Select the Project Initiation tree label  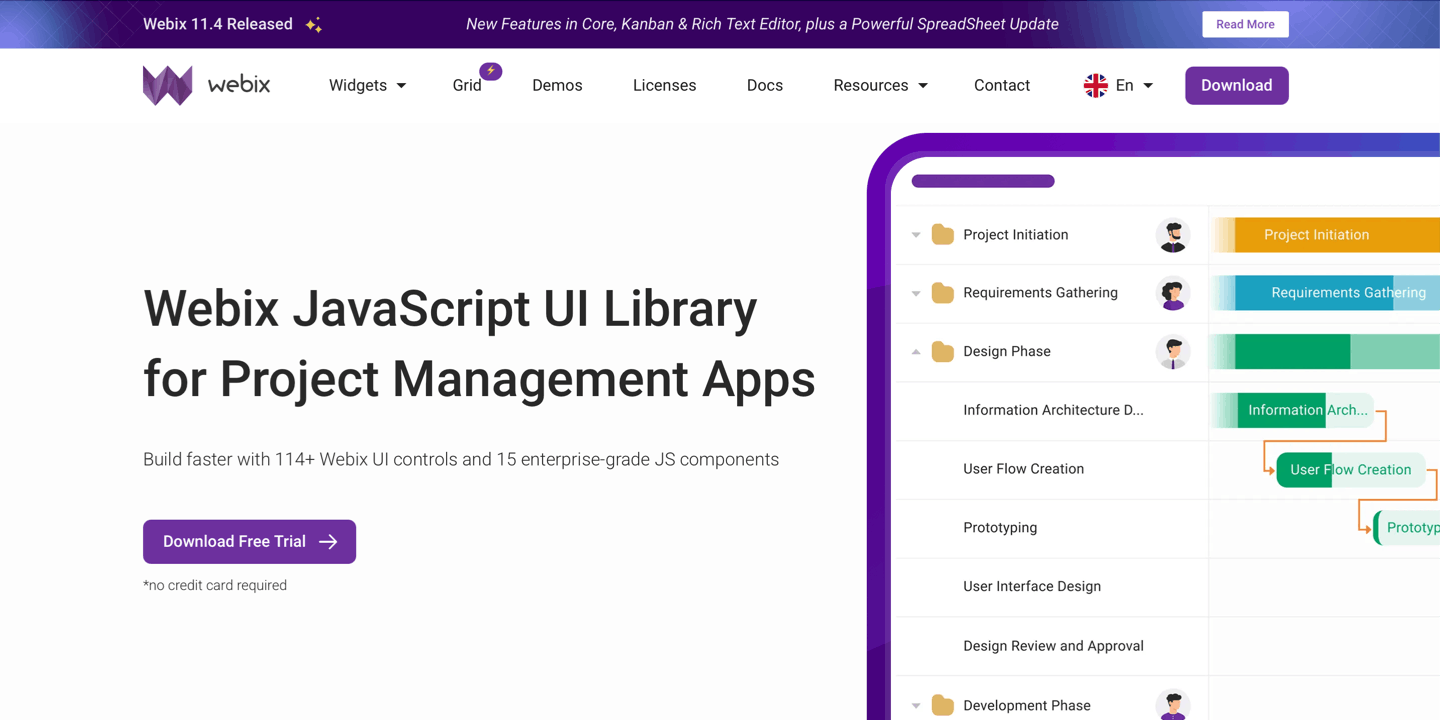pyautogui.click(x=1015, y=235)
